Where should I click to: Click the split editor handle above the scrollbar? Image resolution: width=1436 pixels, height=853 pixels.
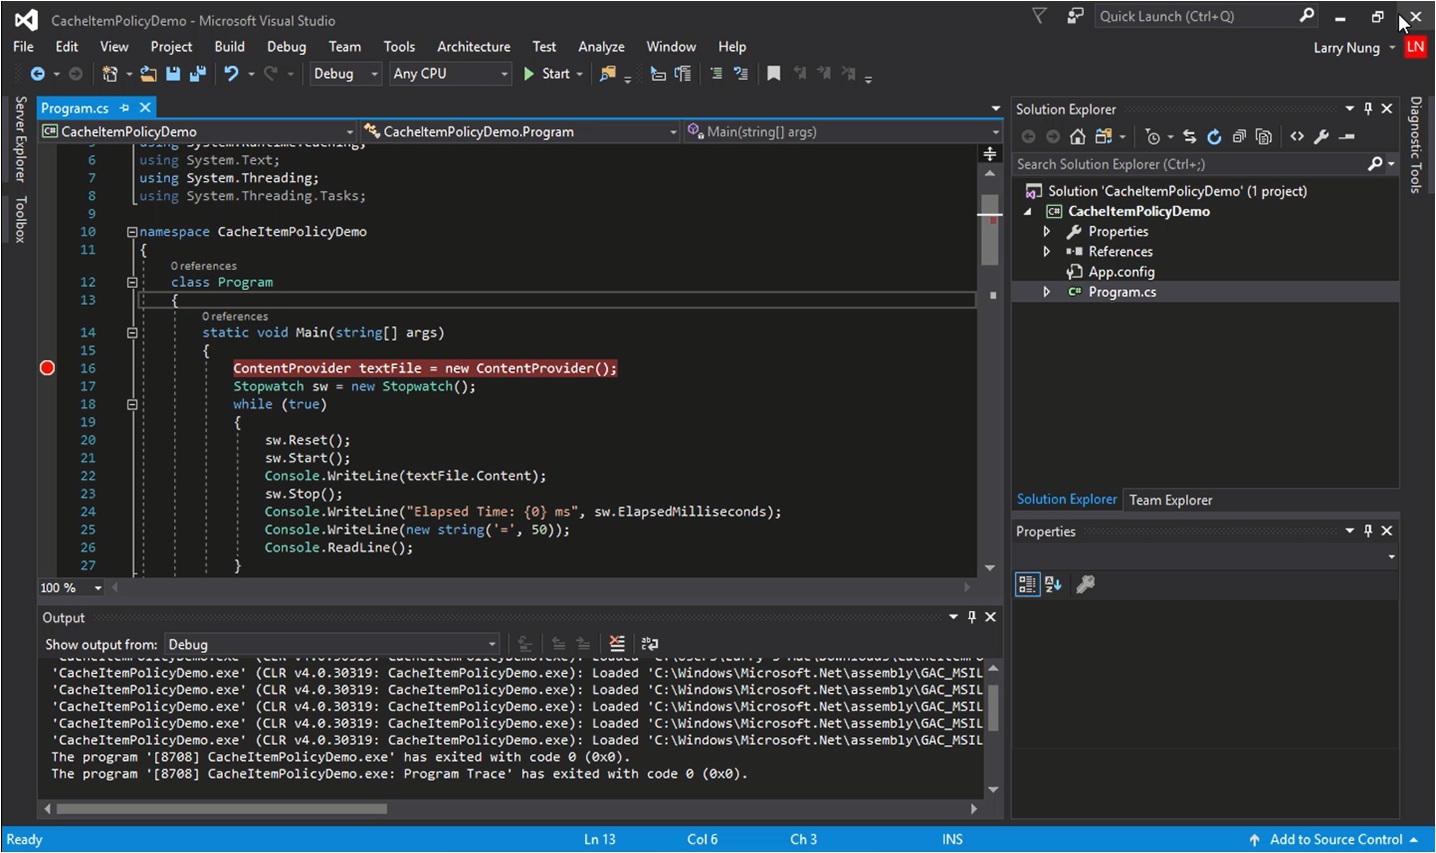[989, 154]
